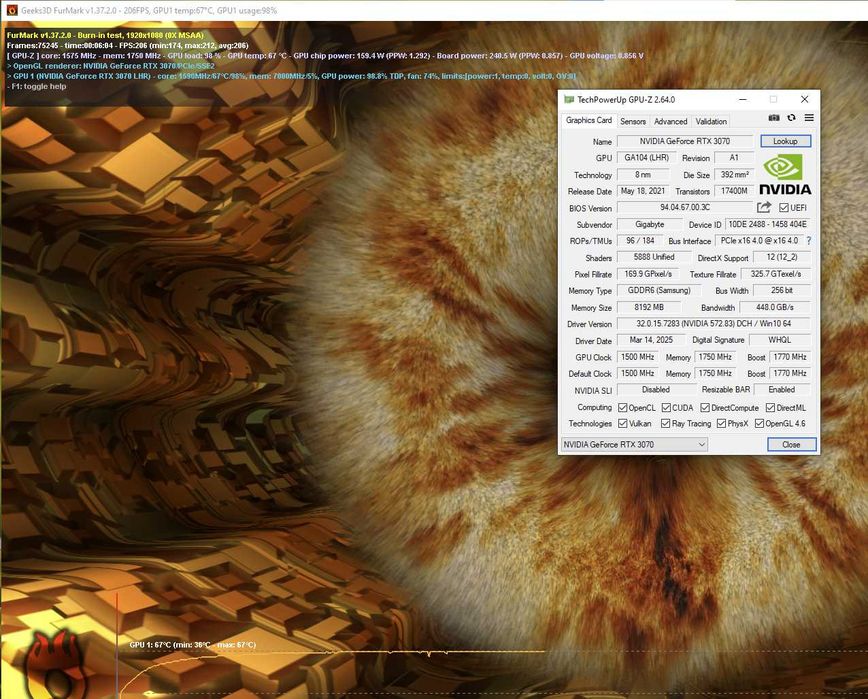Click the Pixel Fillrate value 169.9 GPixel/s
Viewport: 868px width, 699px height.
[x=648, y=274]
